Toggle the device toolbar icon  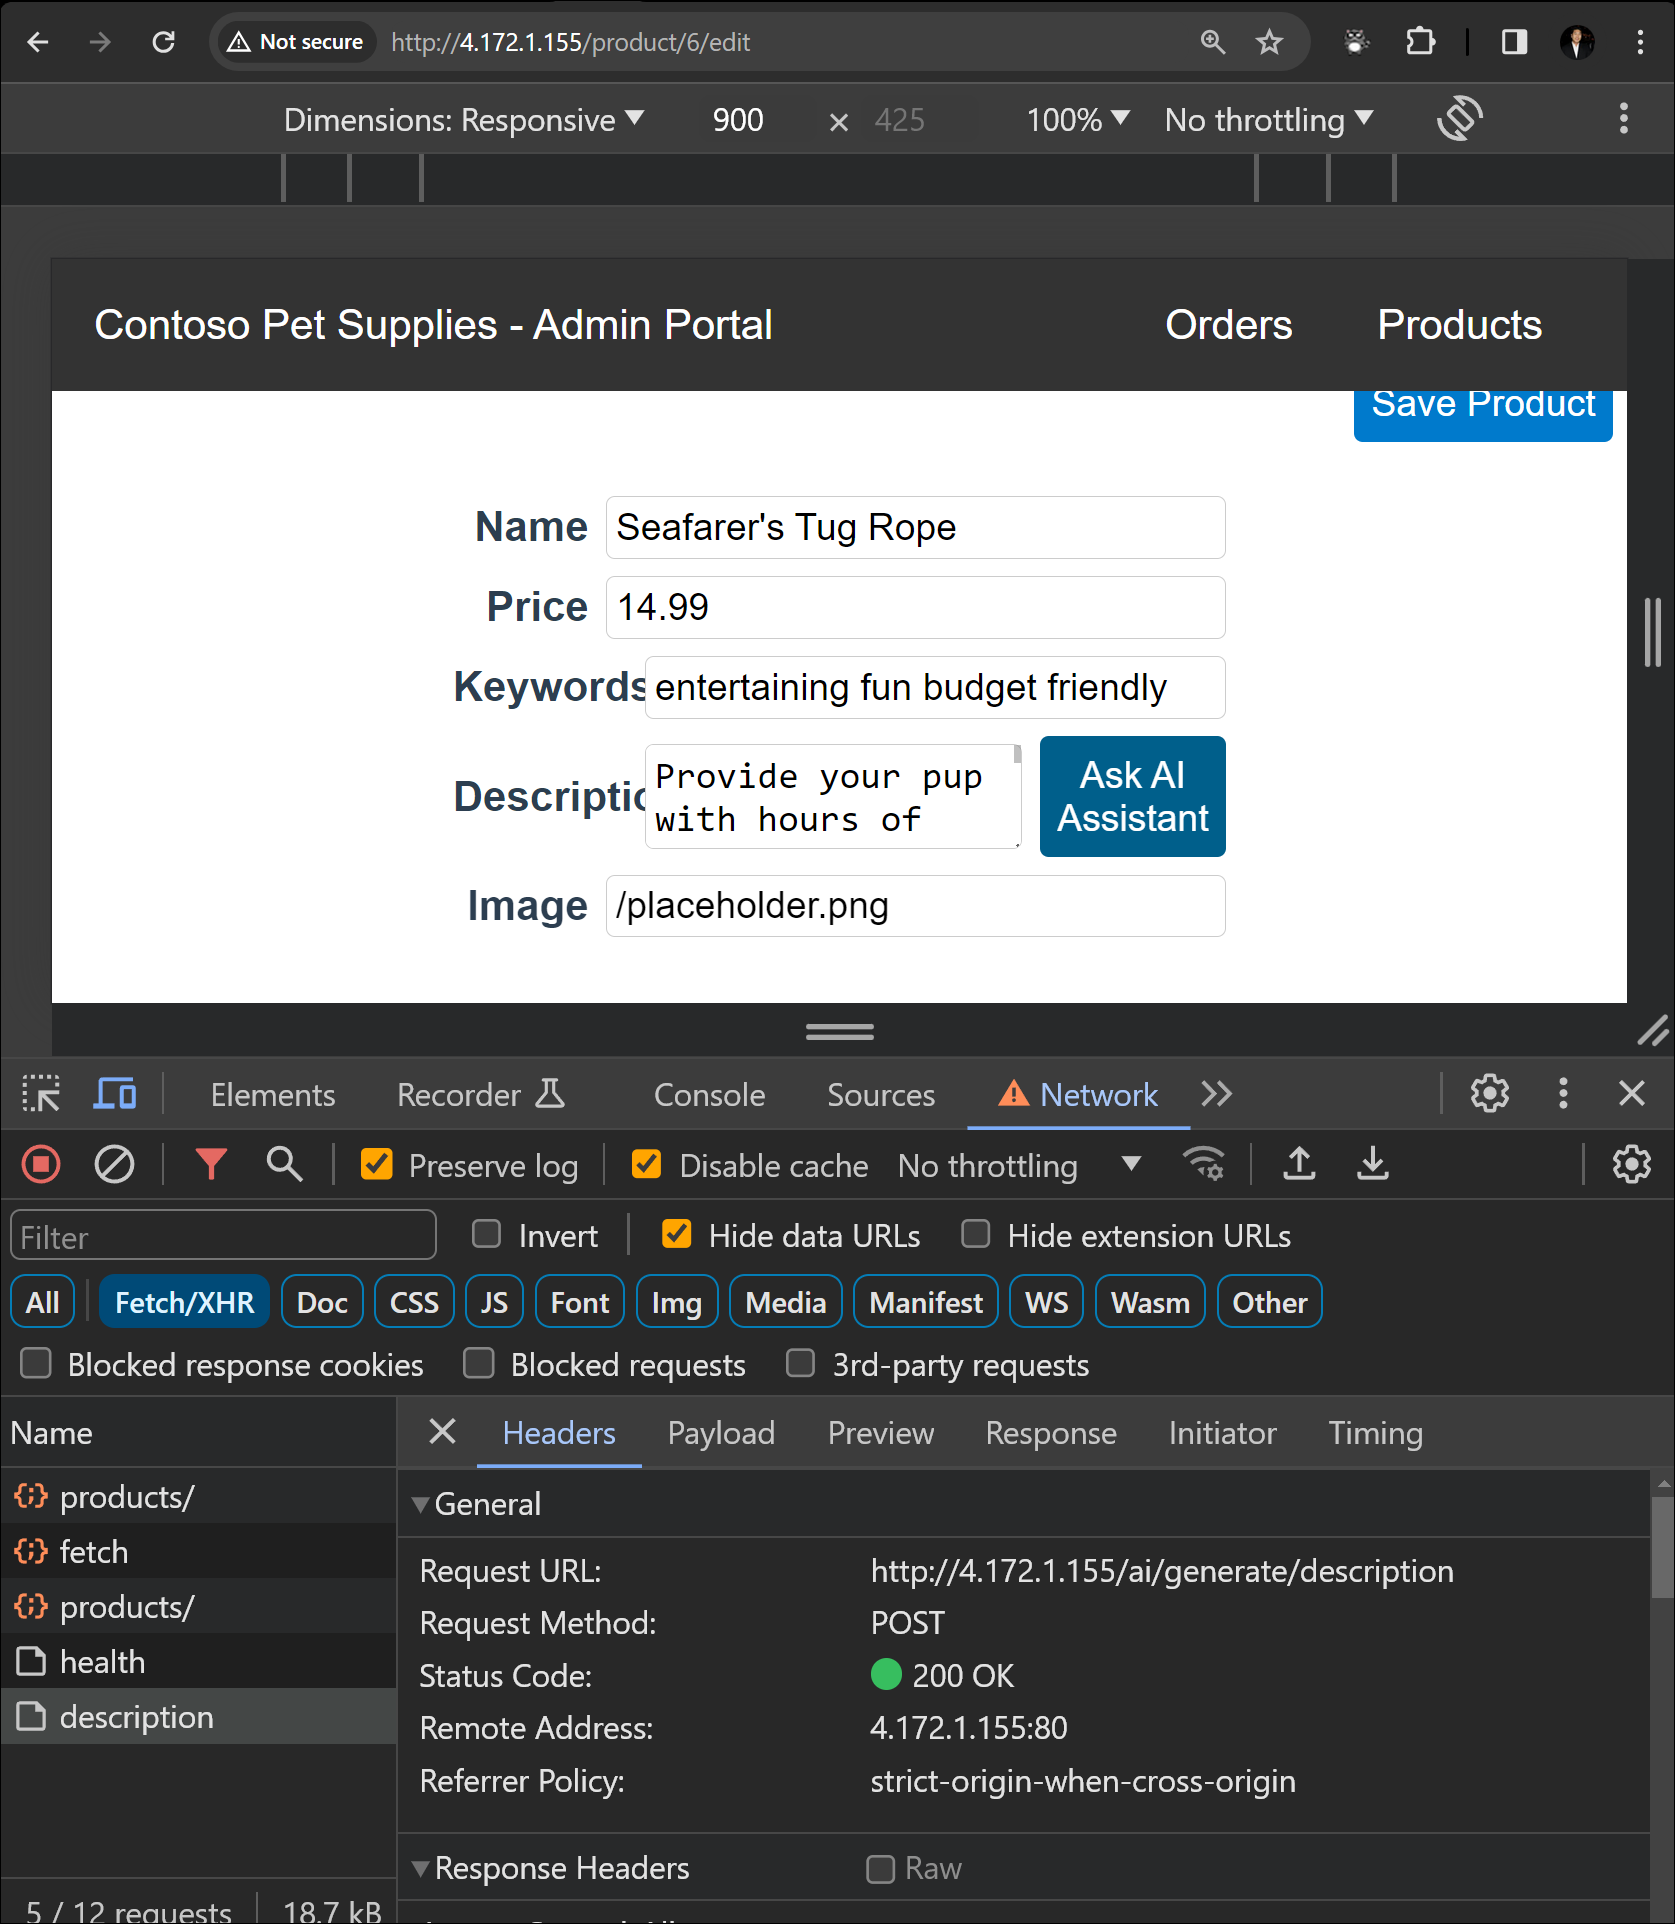[x=115, y=1094]
